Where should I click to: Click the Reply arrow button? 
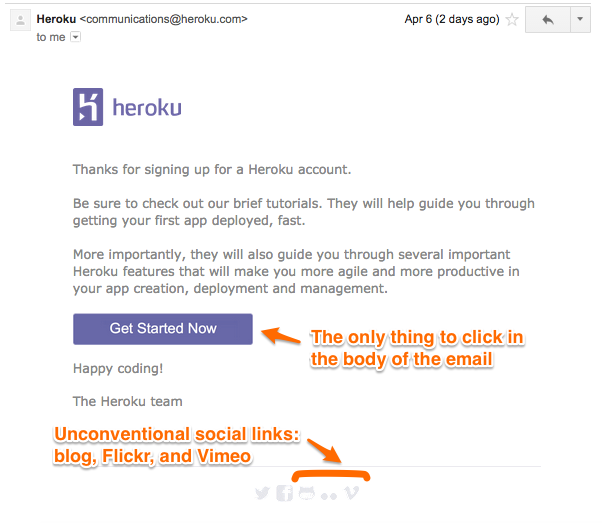547,20
